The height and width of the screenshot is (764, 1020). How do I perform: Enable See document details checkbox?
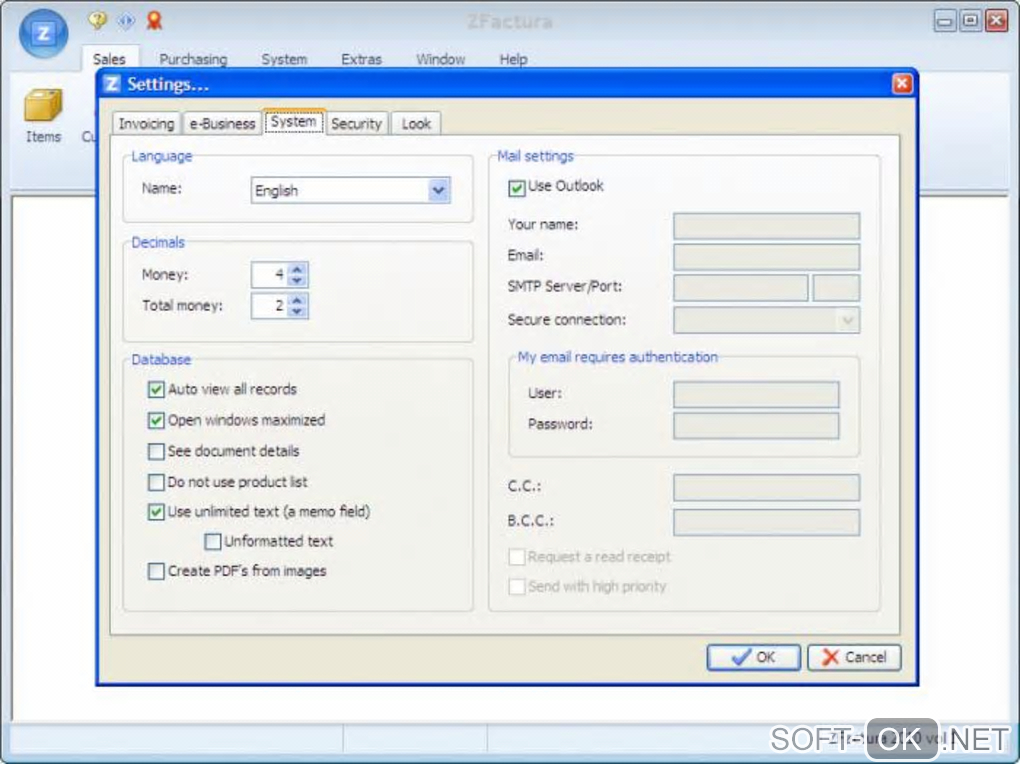155,452
